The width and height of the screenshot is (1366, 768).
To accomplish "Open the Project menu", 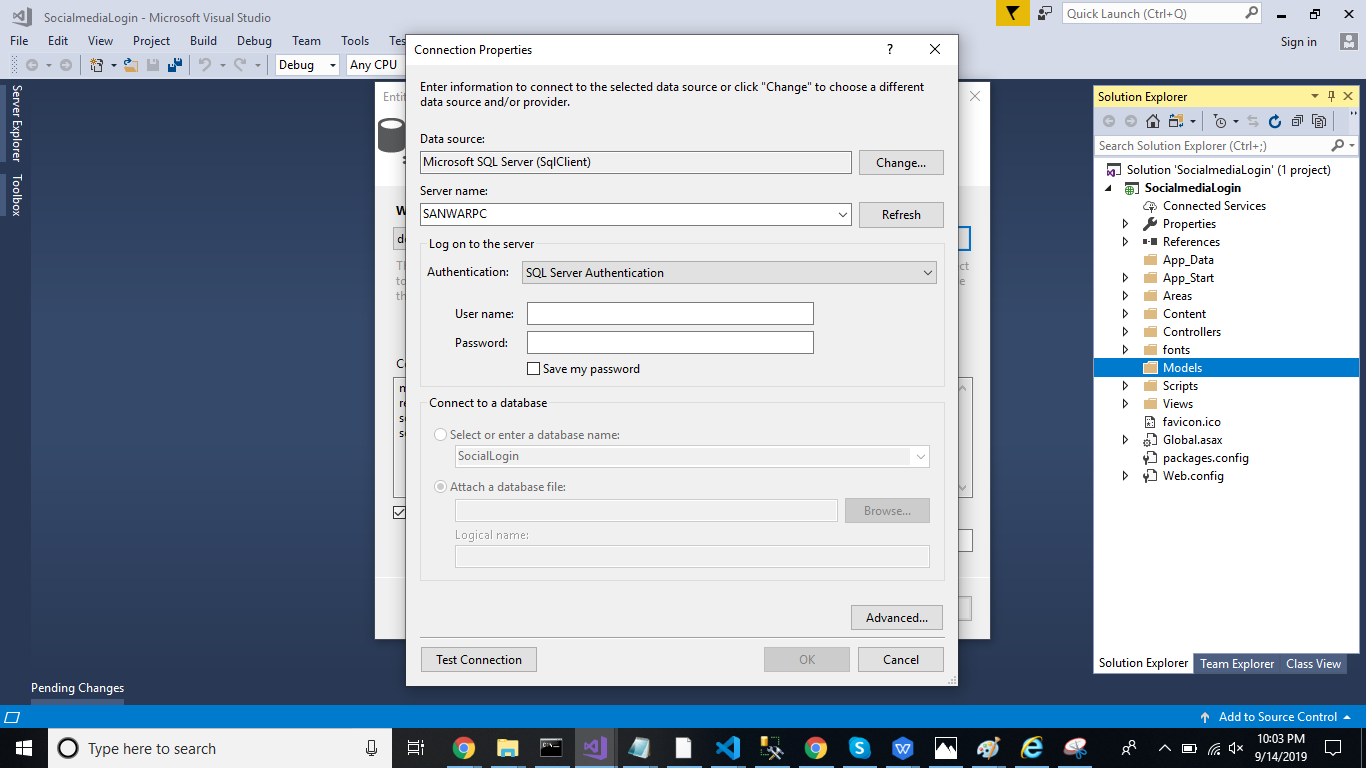I will coord(152,41).
